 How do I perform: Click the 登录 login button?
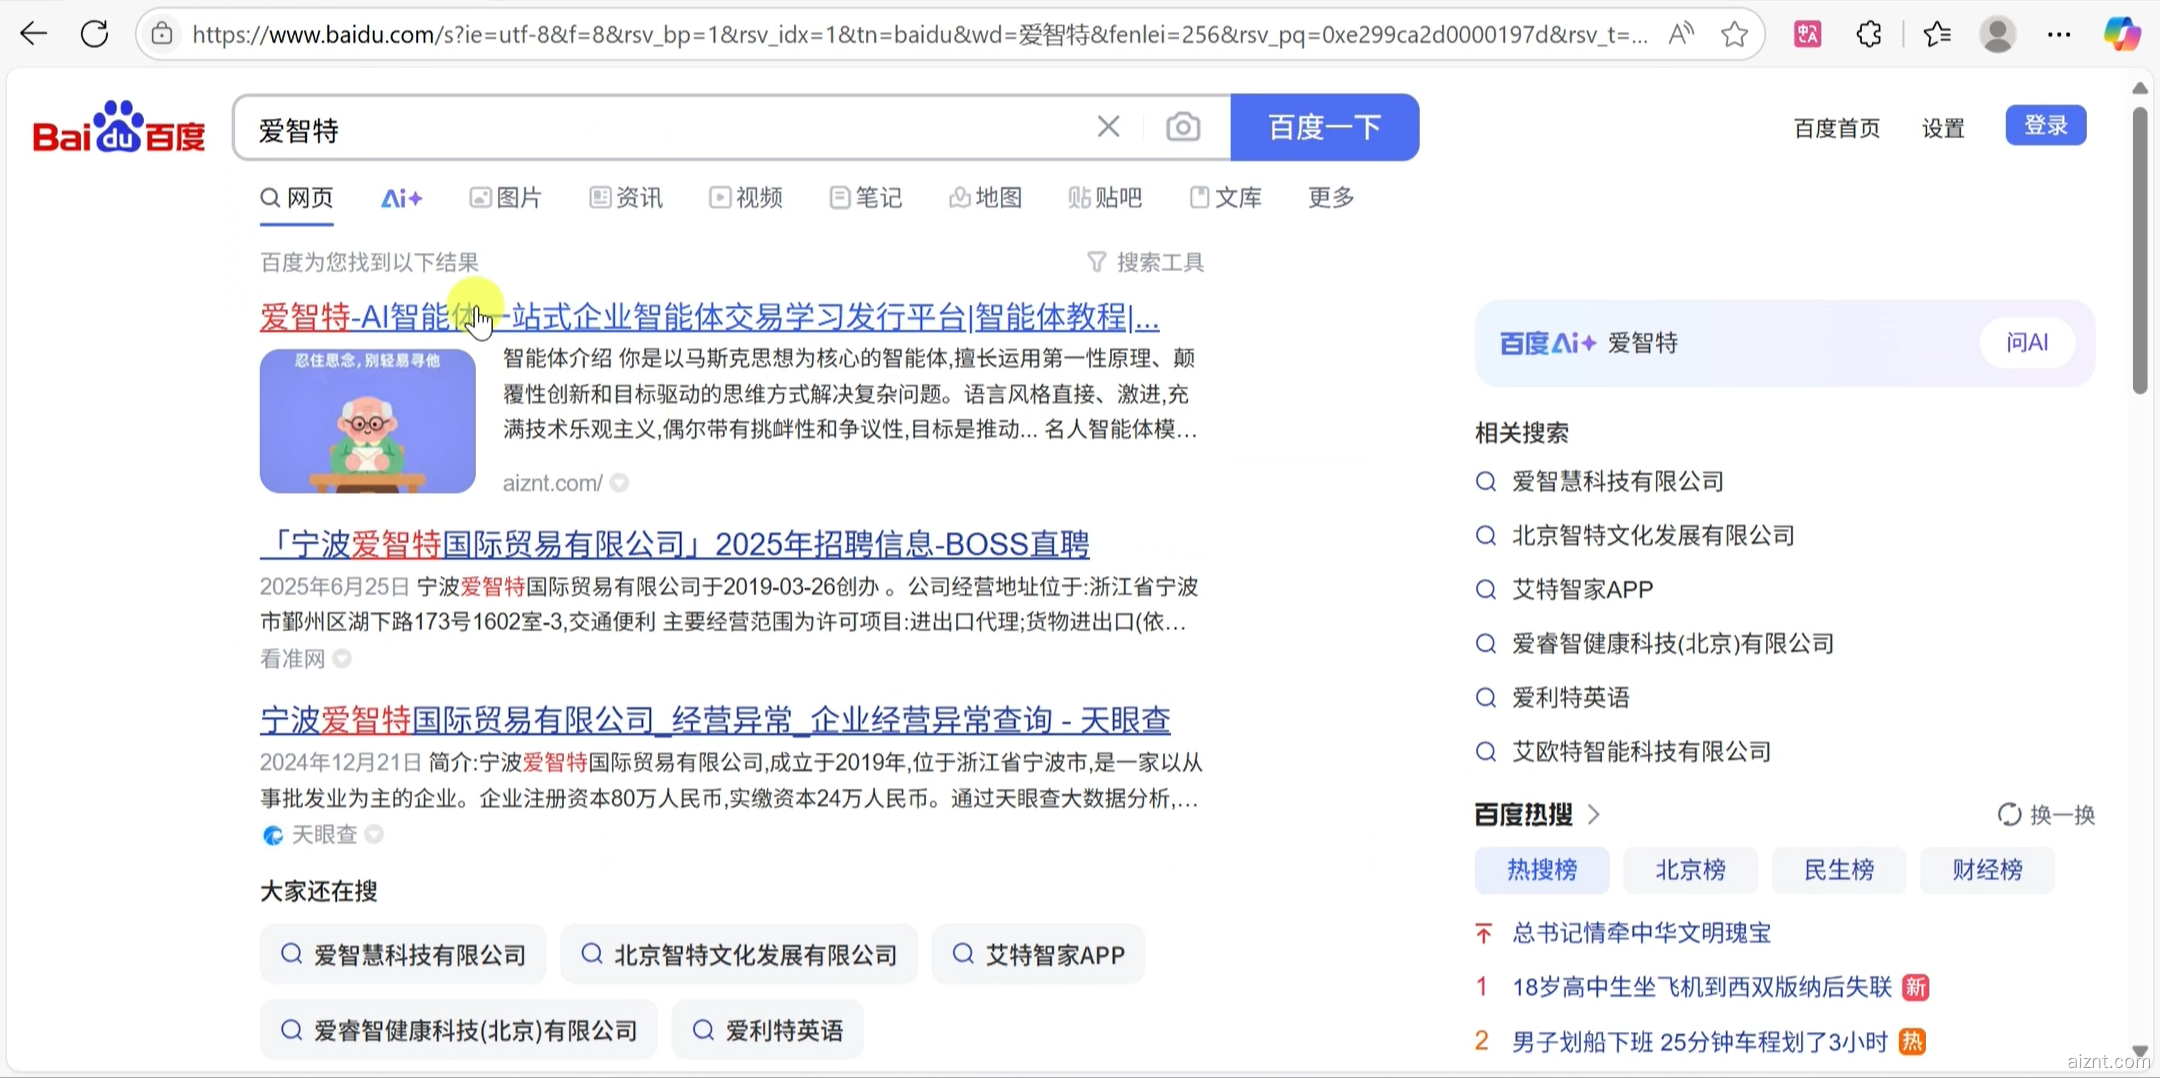click(2046, 125)
